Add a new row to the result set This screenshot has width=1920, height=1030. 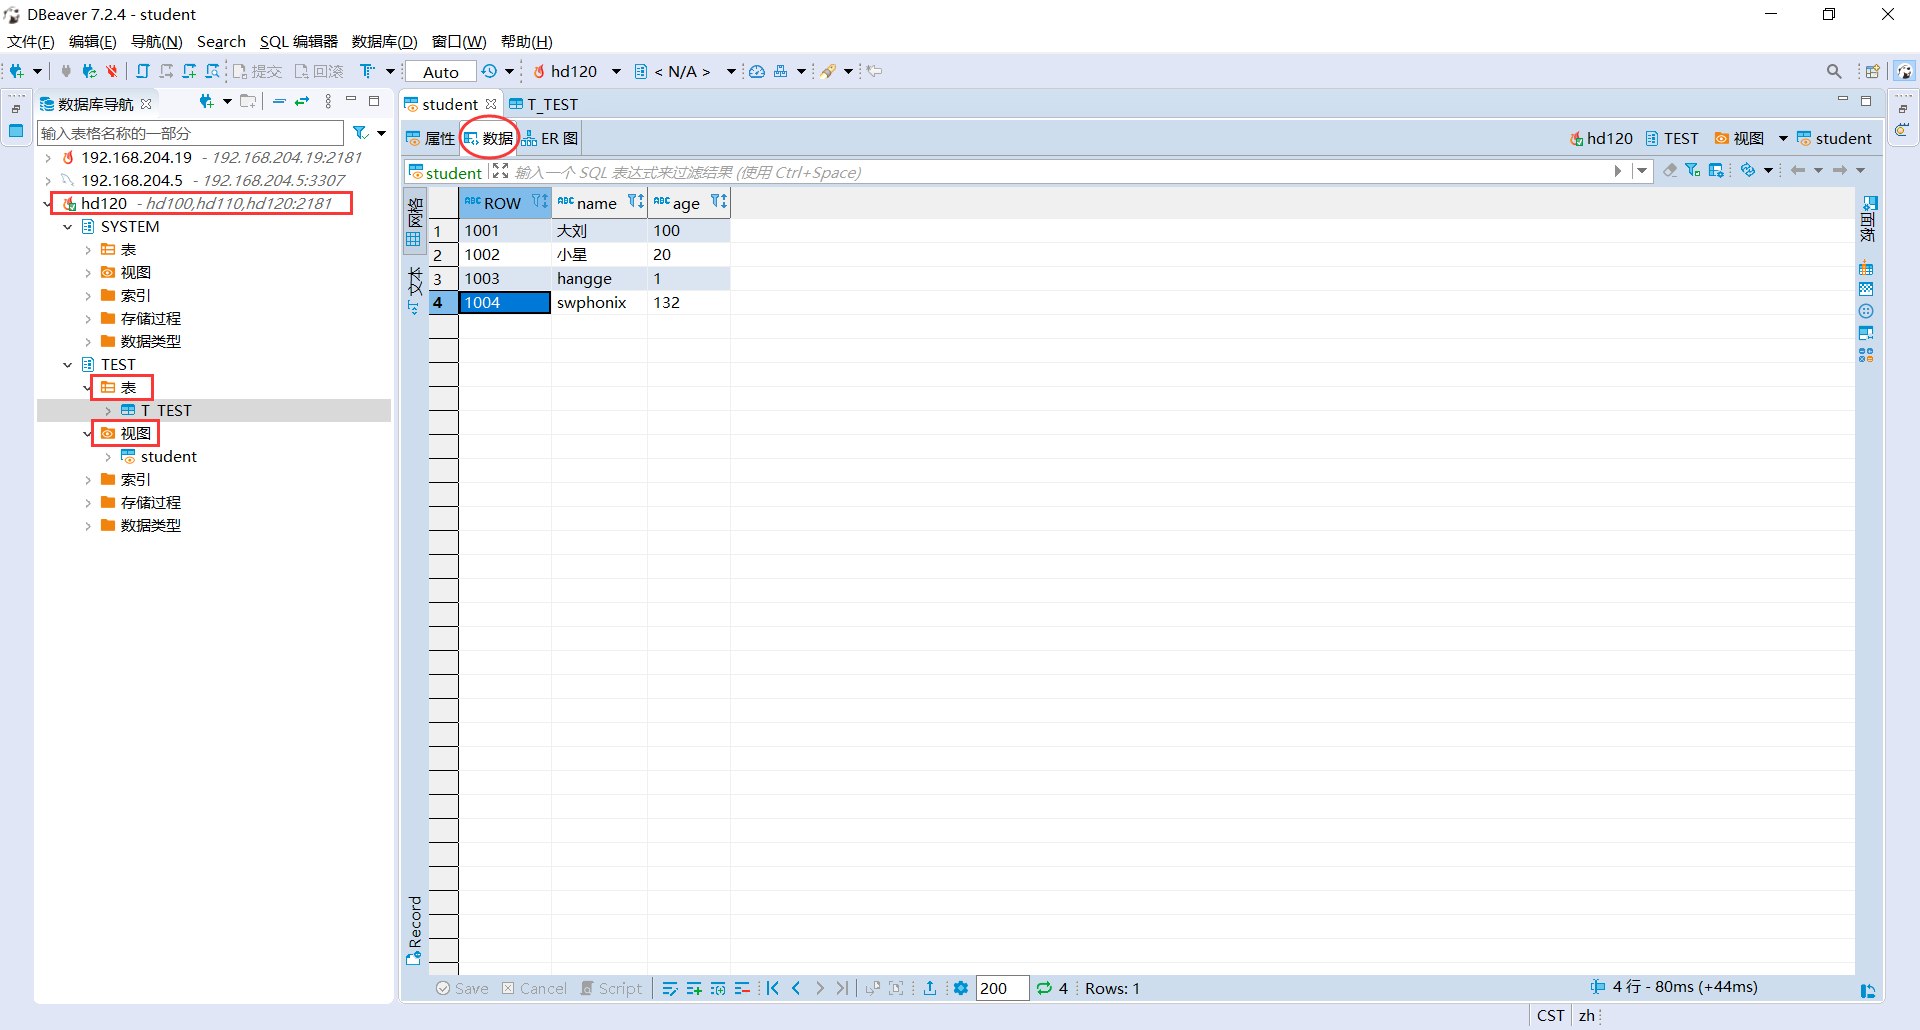695,988
